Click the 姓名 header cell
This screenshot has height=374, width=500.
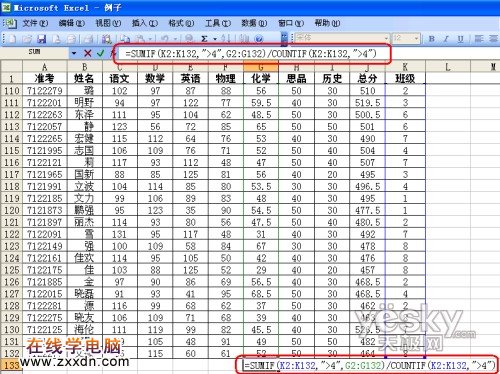pos(85,78)
